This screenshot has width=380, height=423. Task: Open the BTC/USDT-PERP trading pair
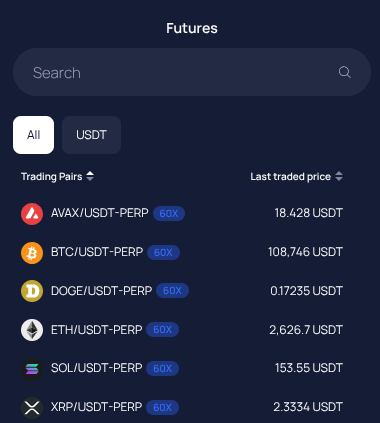[x=182, y=252]
